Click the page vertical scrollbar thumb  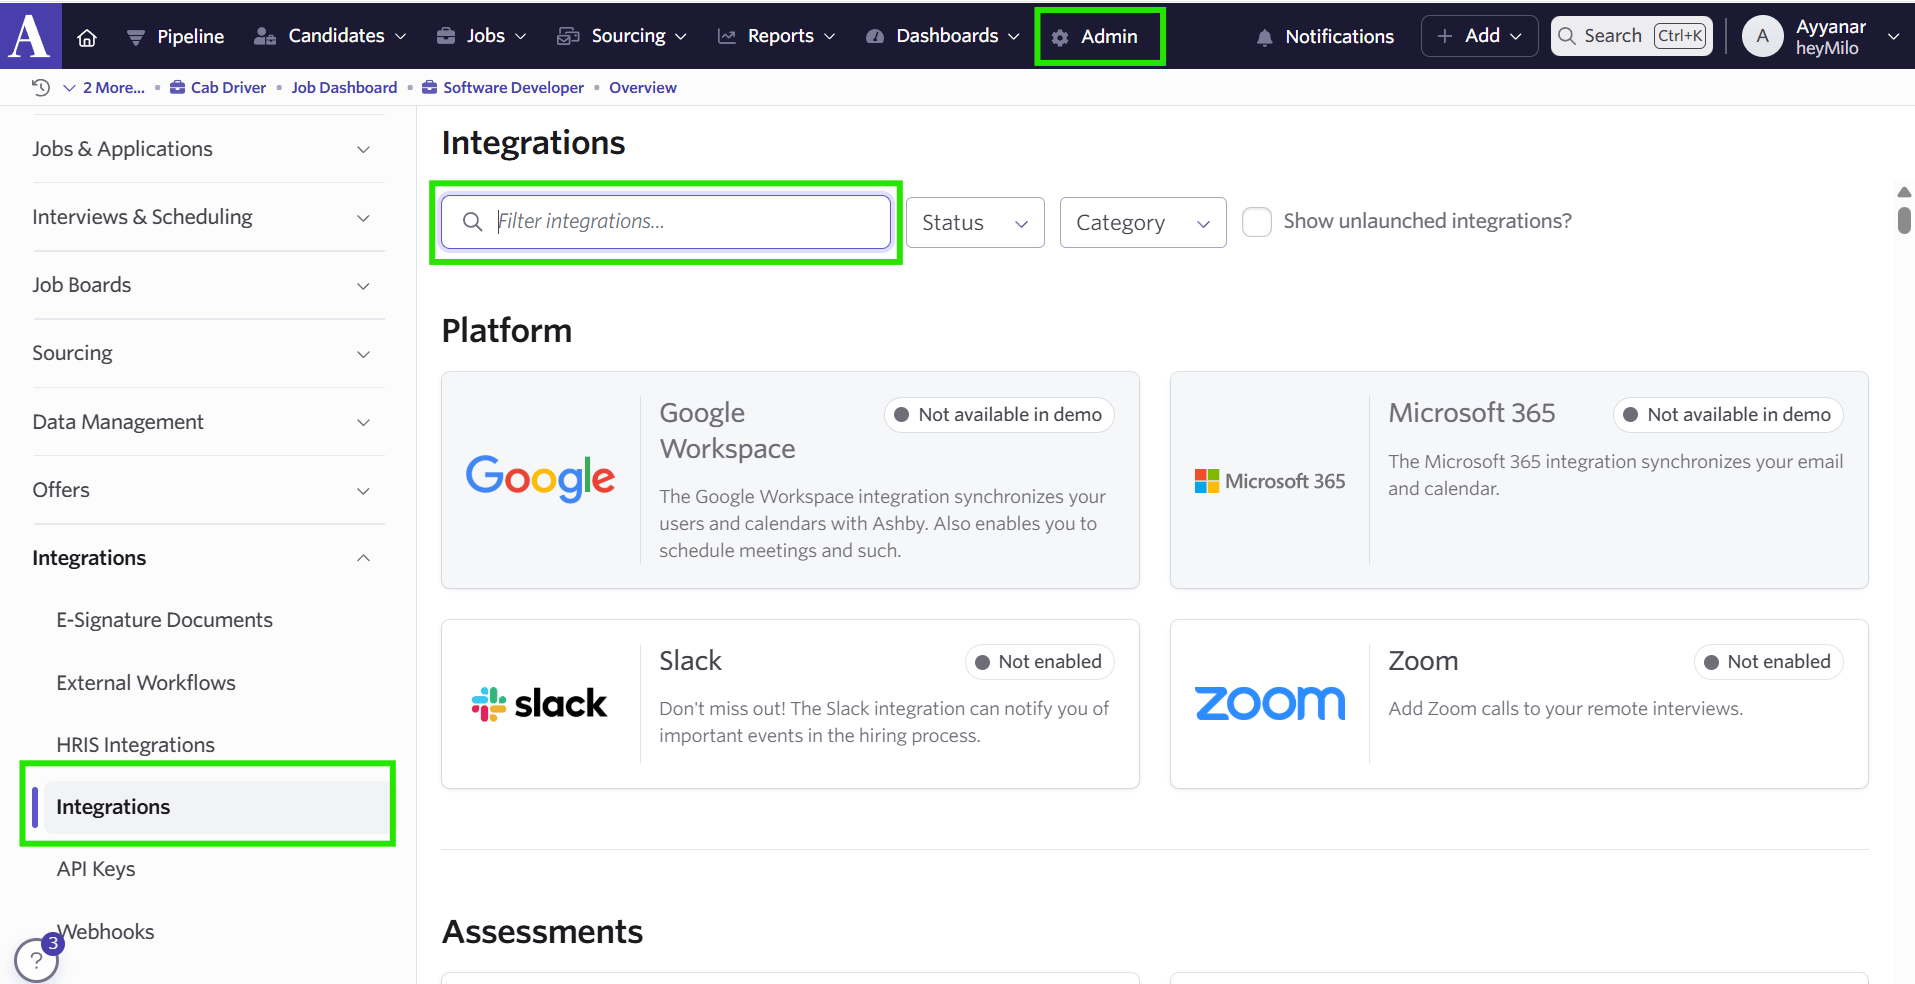(1904, 219)
